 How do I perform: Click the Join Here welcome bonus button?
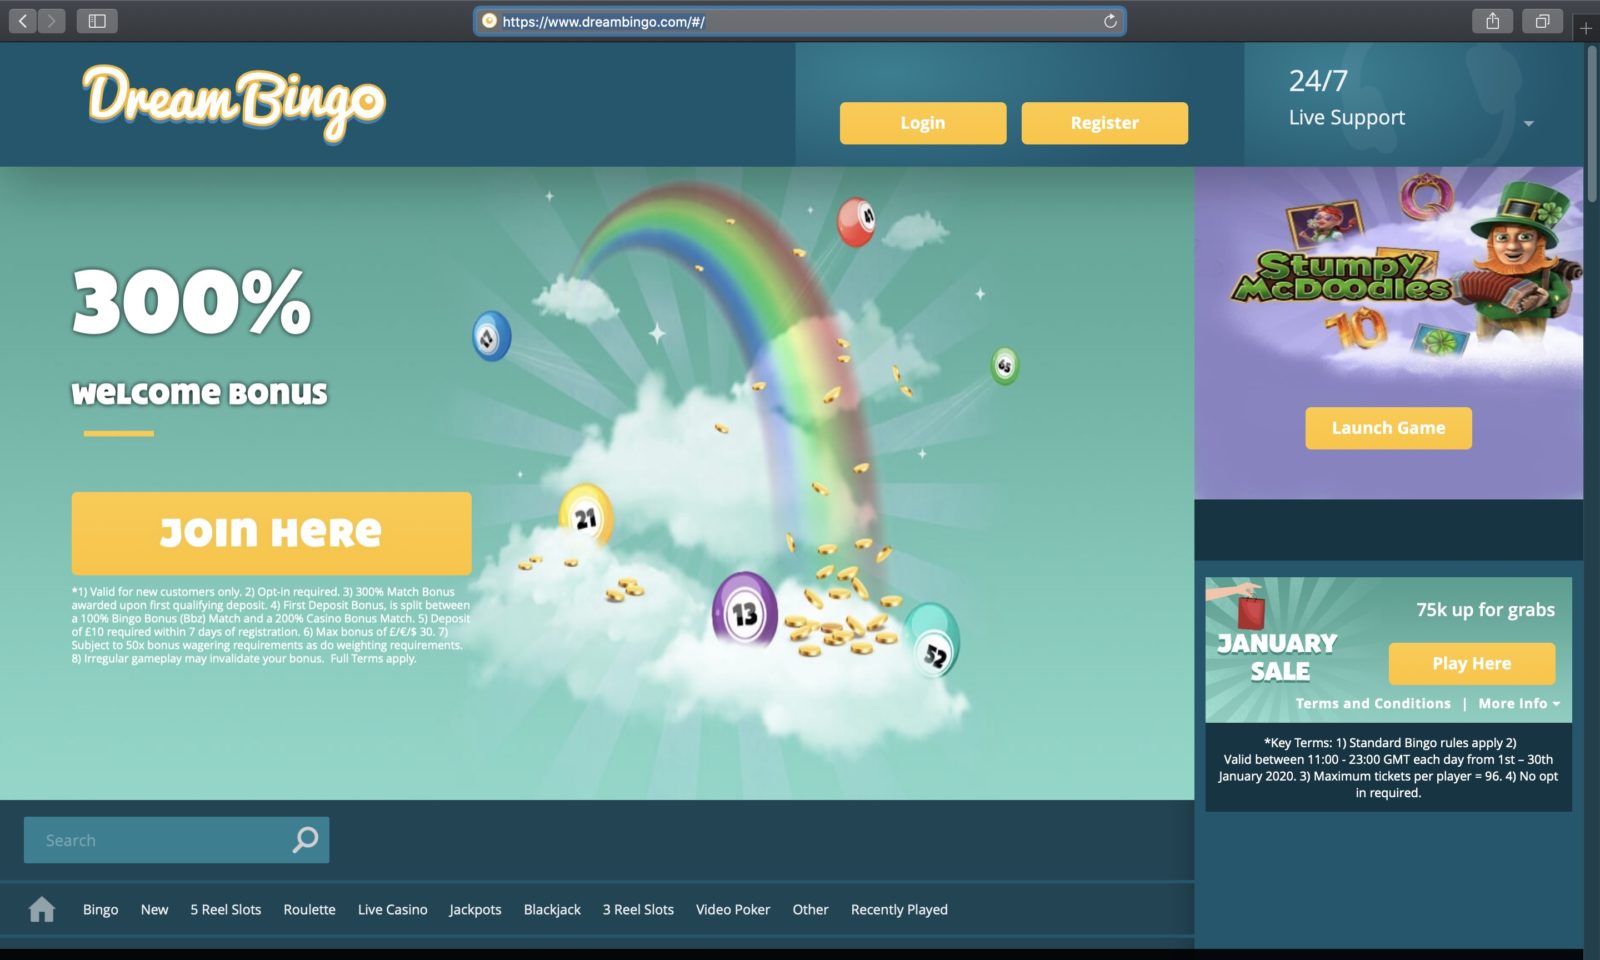click(x=271, y=533)
